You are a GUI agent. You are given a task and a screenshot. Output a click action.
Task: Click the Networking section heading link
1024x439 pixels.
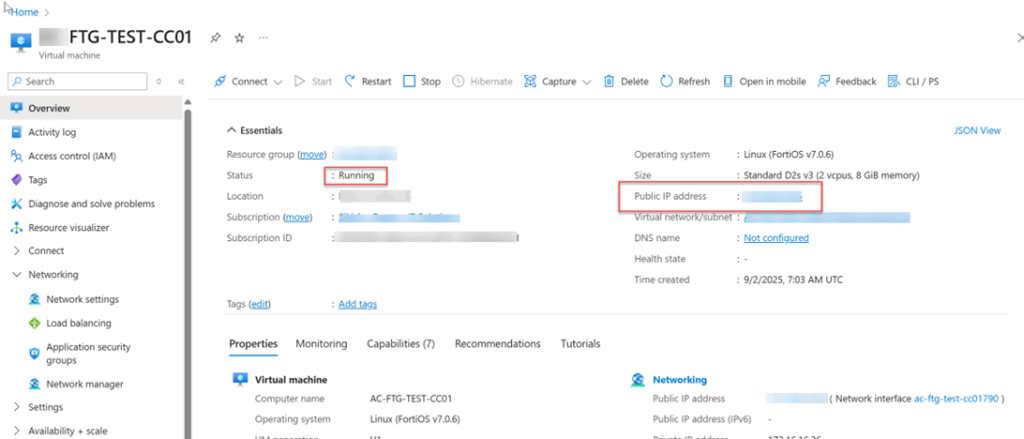pyautogui.click(x=680, y=380)
